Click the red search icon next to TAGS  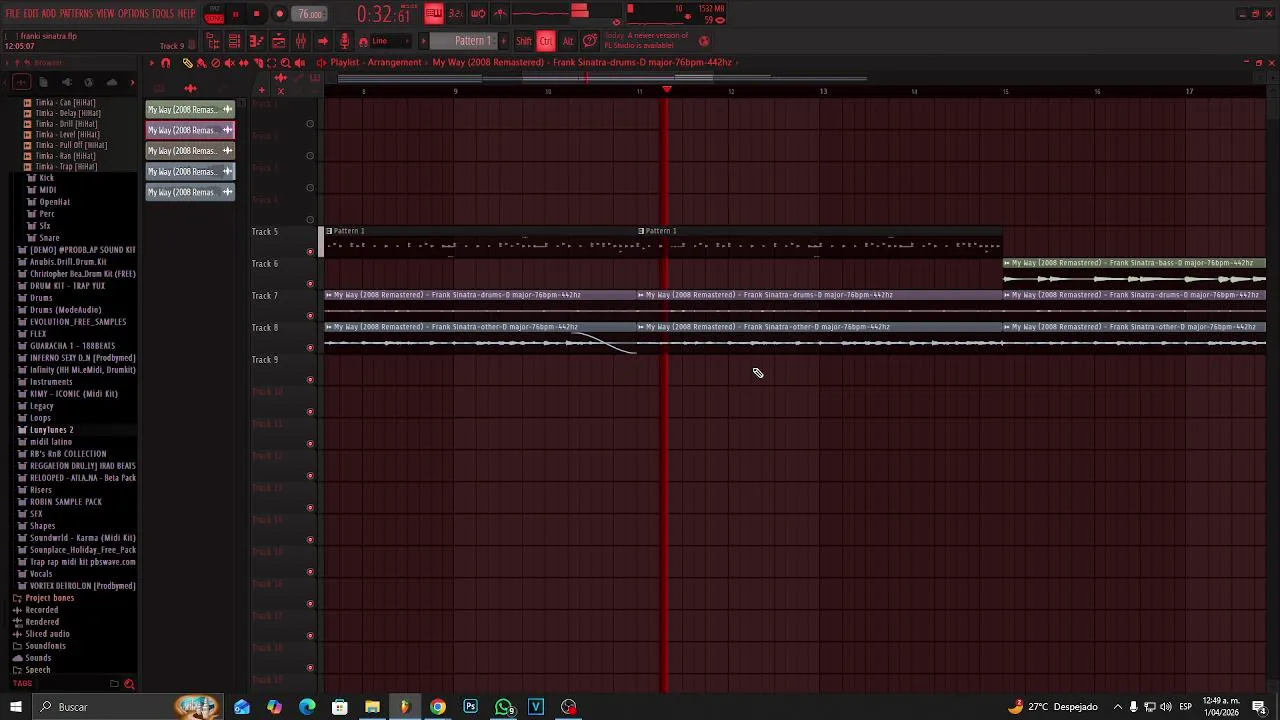tap(129, 684)
